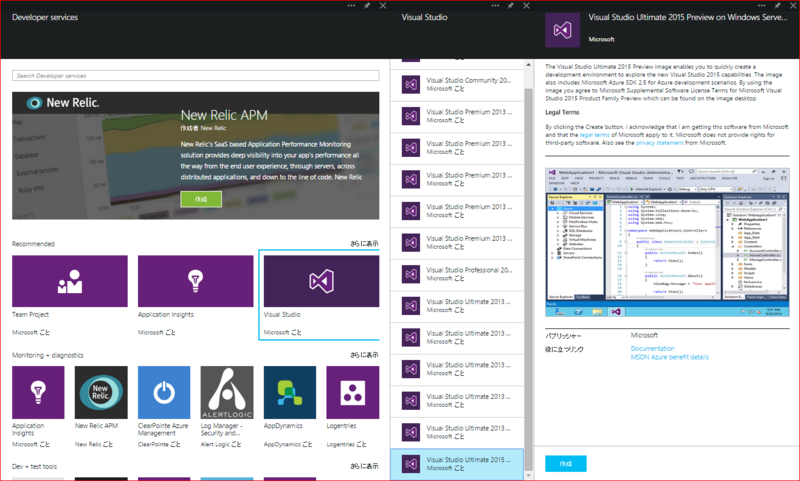
Task: Show more Recommended items via さらに表示
Action: [x=364, y=244]
